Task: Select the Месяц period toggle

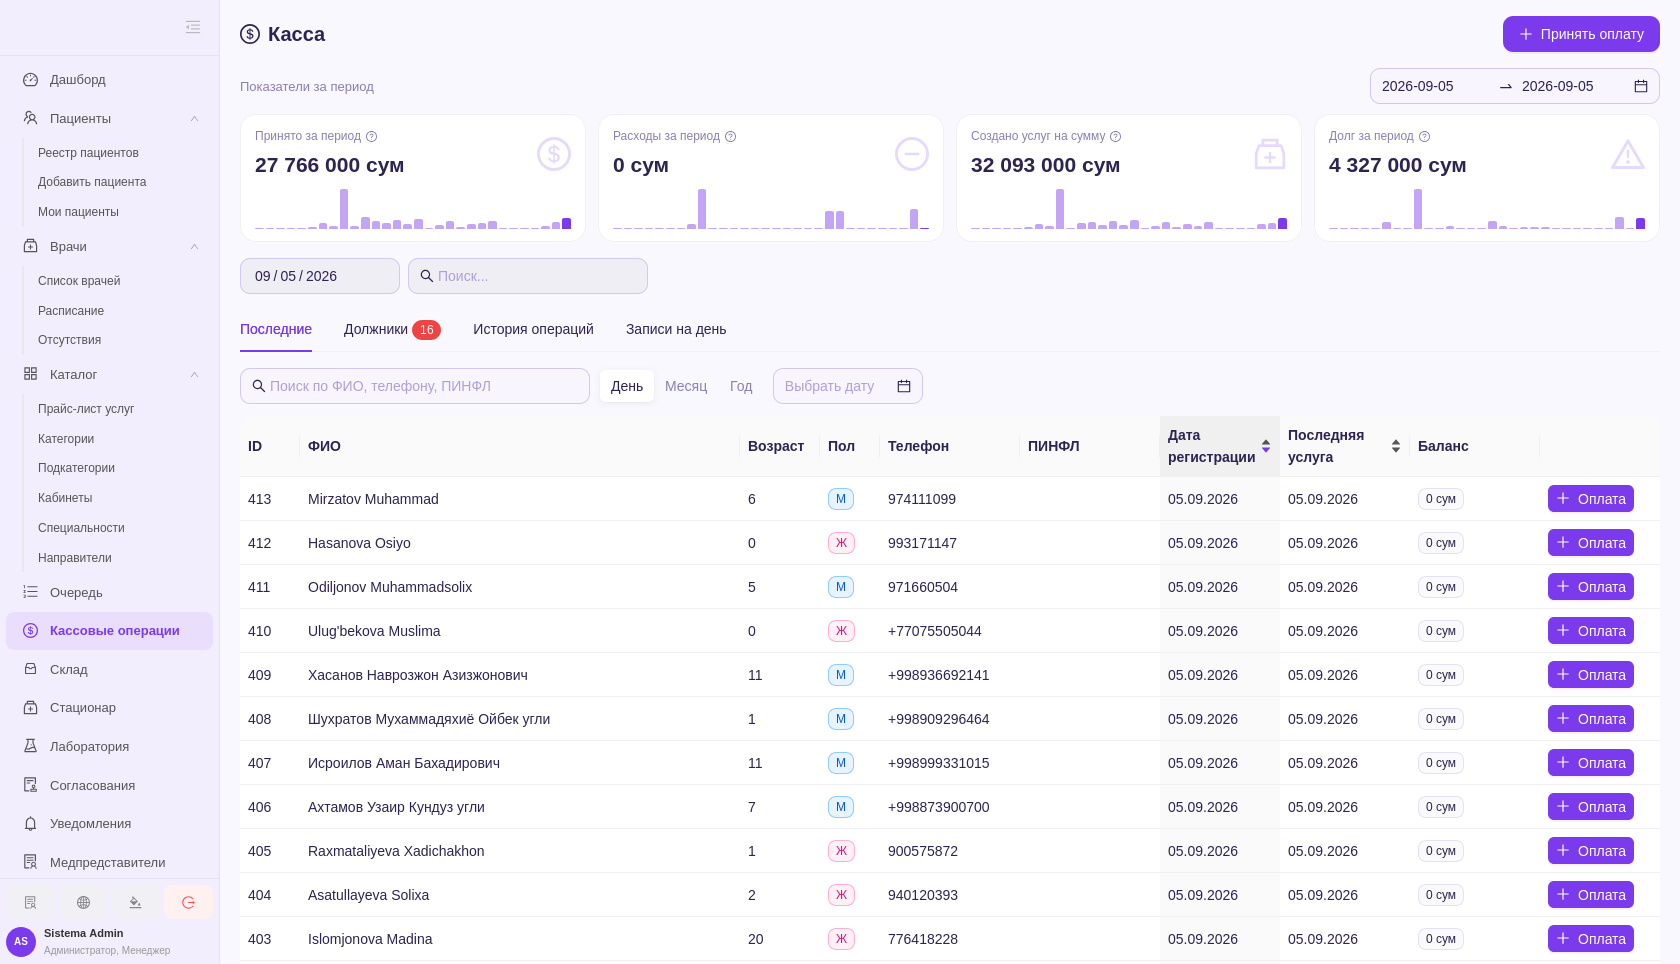Action: (686, 386)
